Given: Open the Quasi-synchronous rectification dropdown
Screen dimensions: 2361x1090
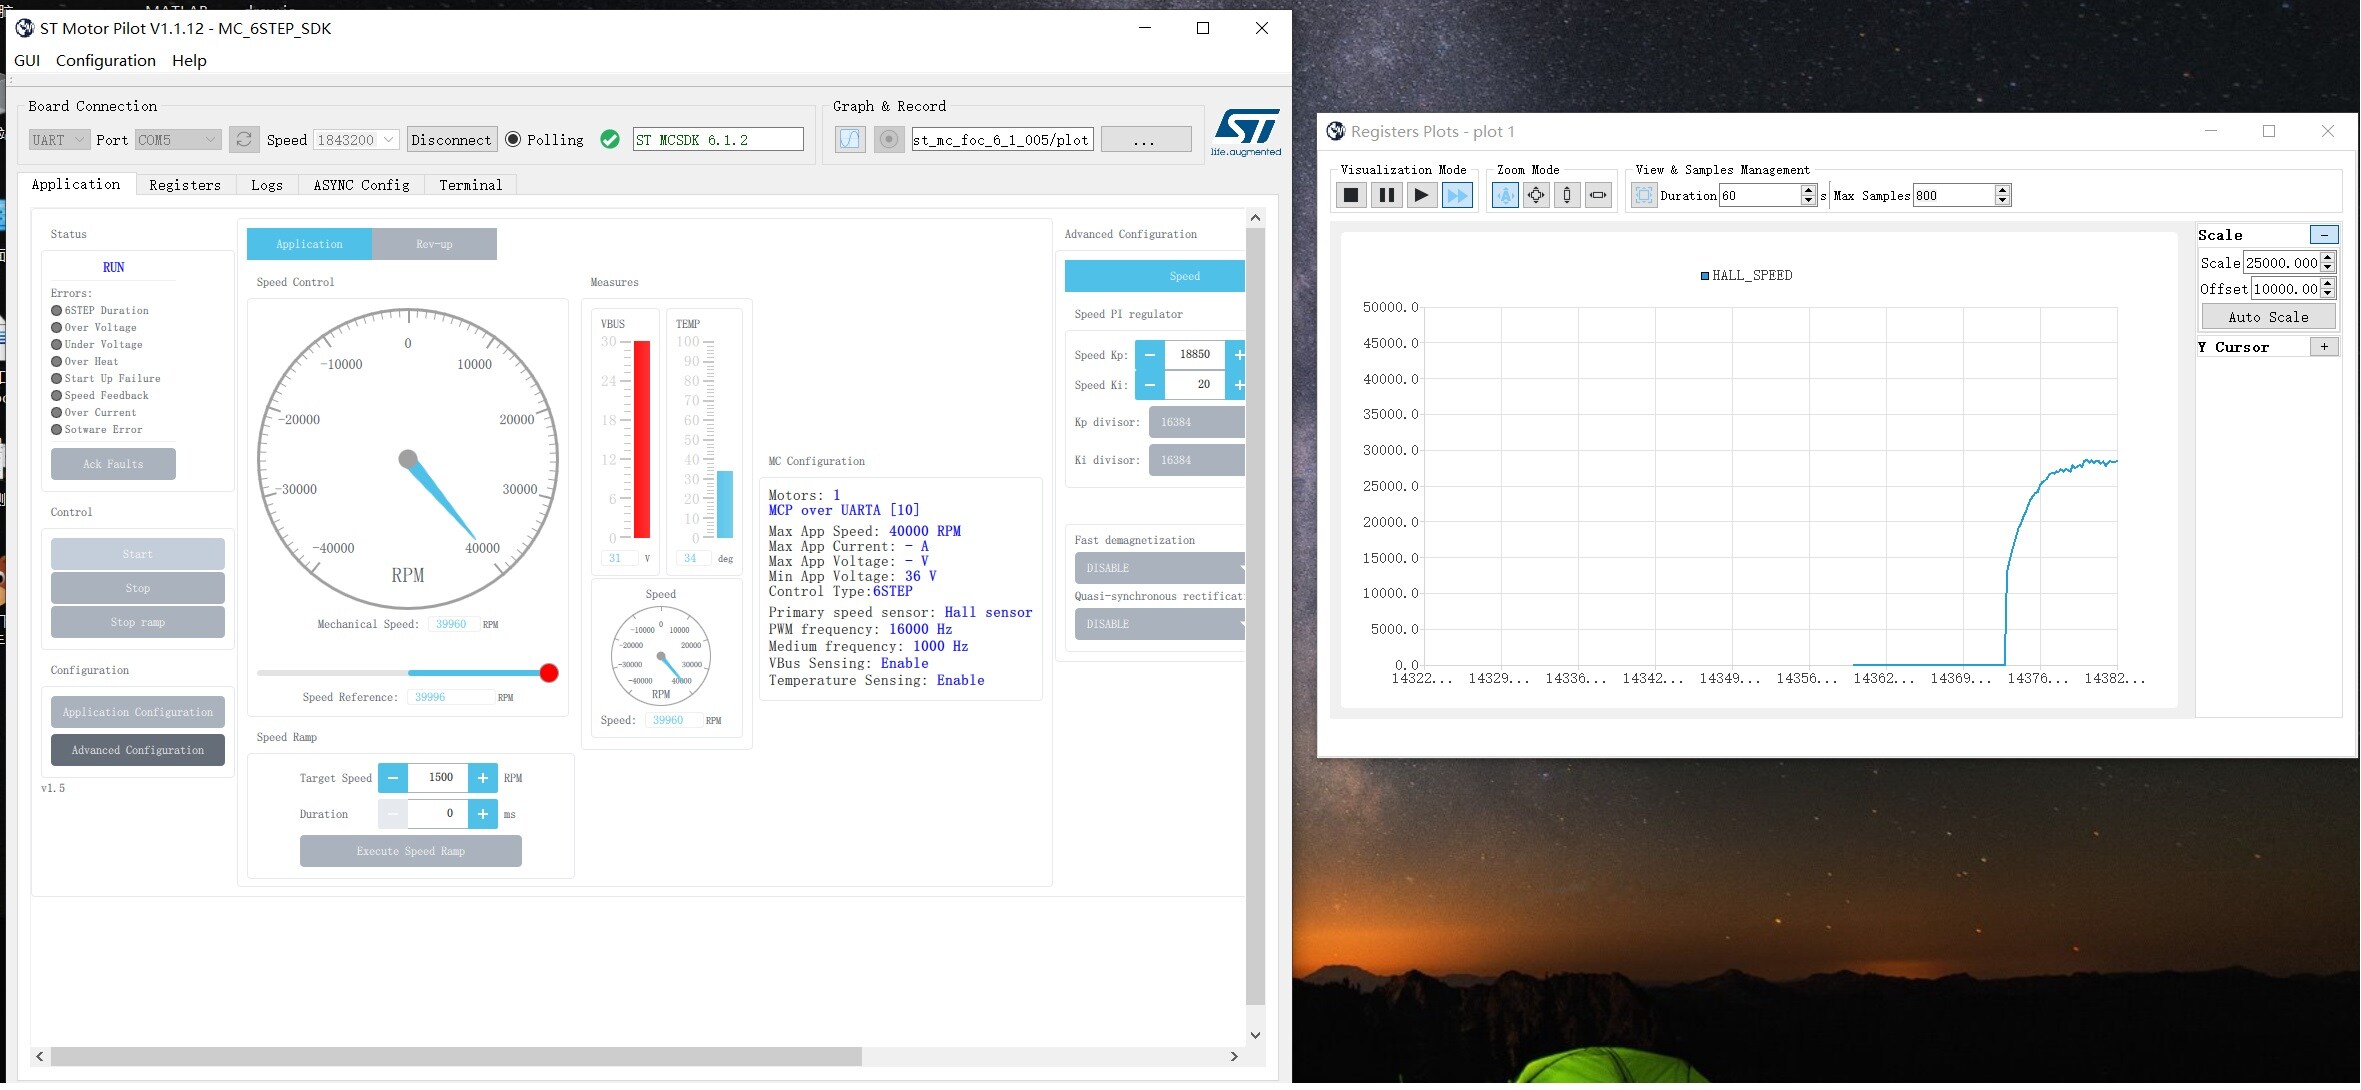Looking at the screenshot, I should (1160, 624).
